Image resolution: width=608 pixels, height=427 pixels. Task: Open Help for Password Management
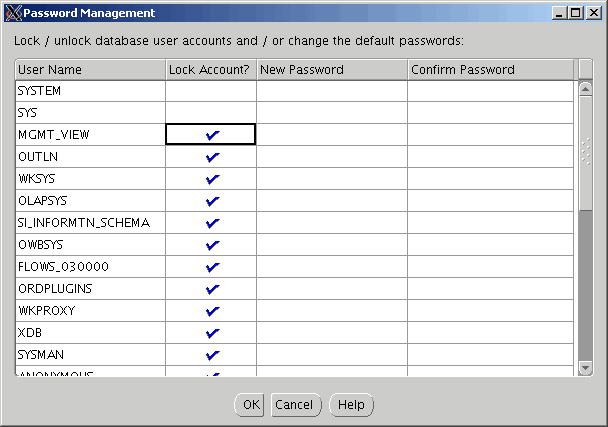click(x=351, y=405)
